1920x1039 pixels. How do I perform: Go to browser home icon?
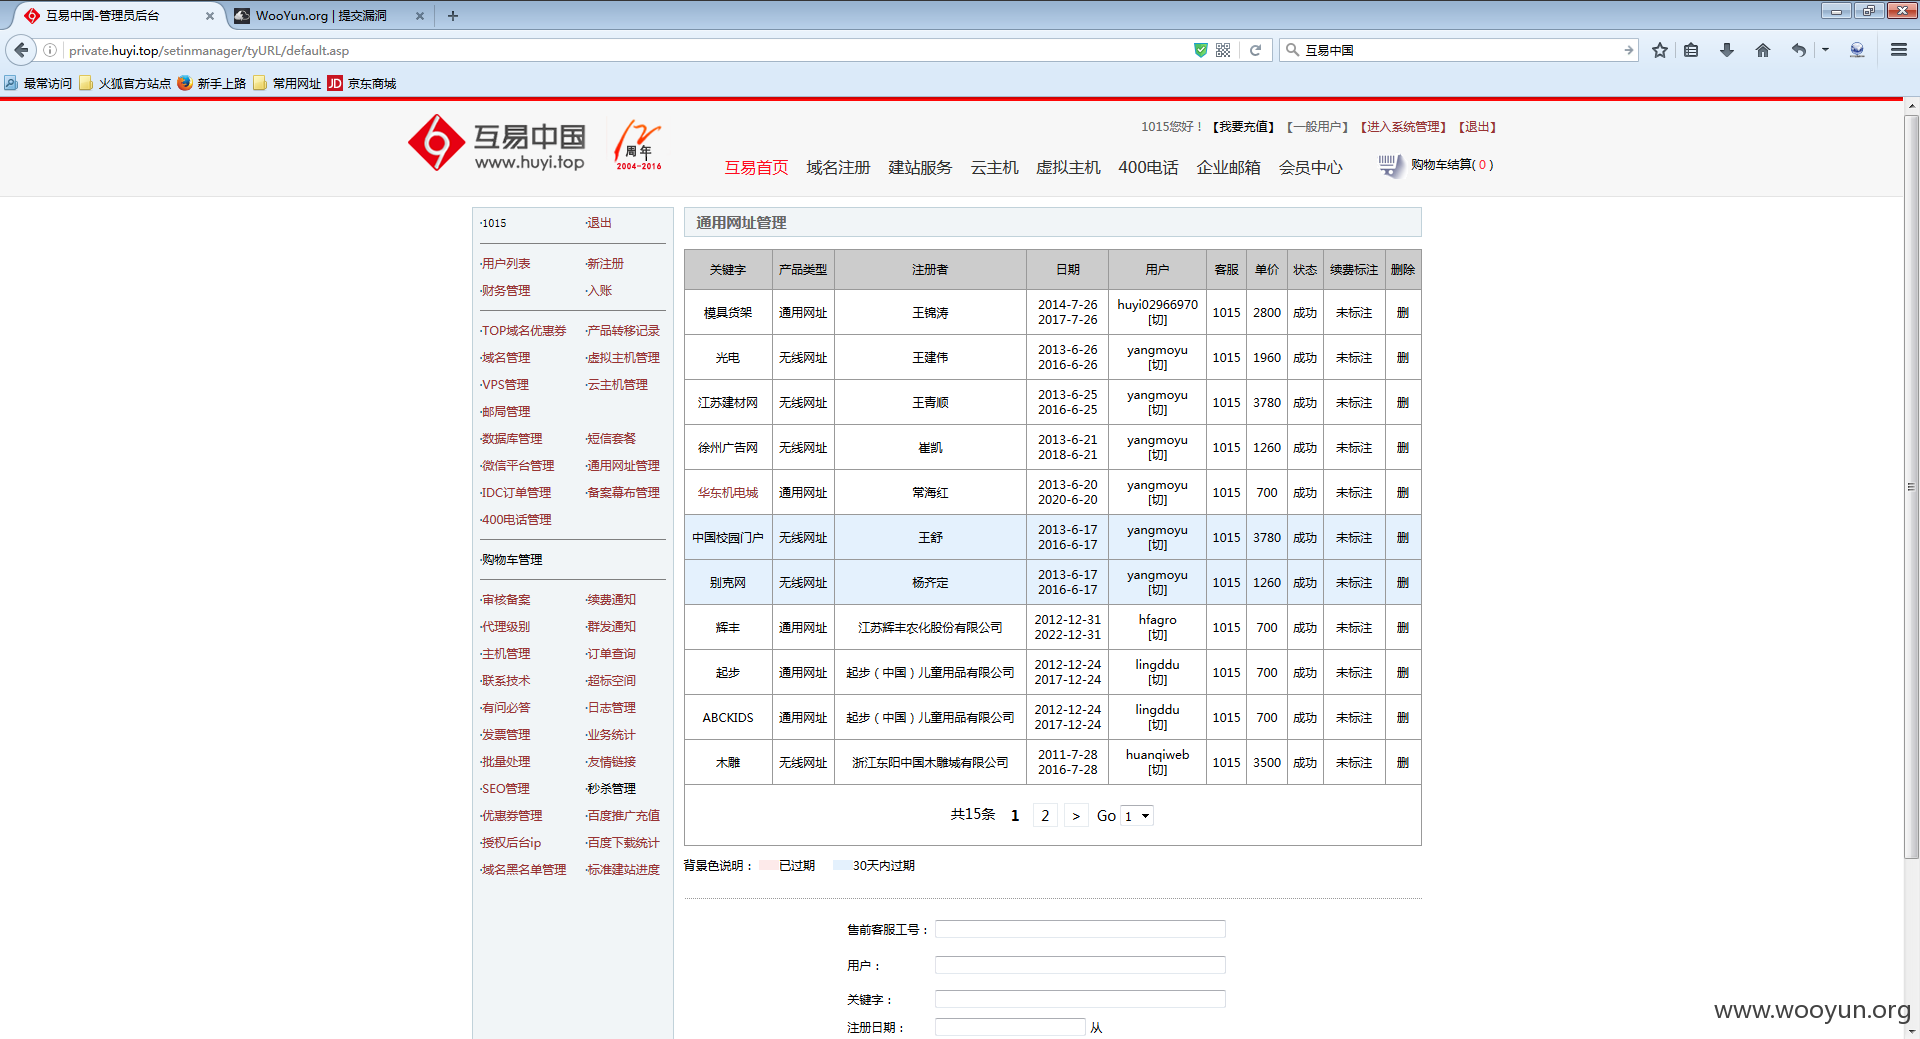1763,50
